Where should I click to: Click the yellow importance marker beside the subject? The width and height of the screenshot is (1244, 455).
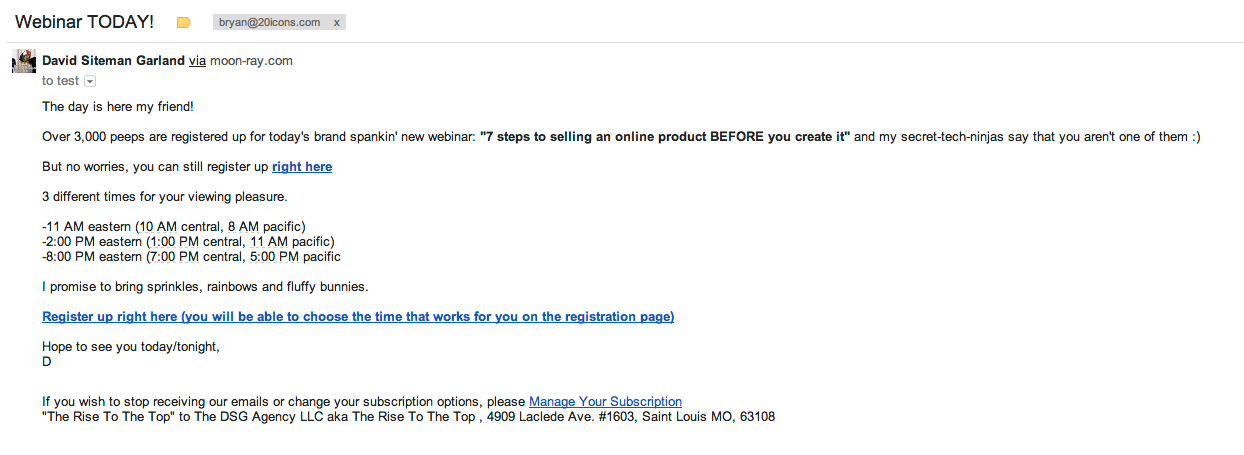(184, 22)
